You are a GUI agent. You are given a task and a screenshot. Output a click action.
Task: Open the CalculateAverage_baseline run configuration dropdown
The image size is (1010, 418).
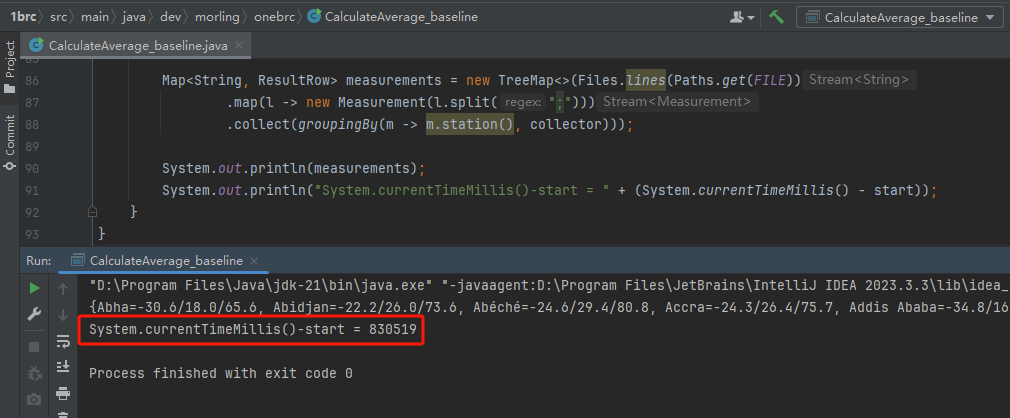[899, 17]
